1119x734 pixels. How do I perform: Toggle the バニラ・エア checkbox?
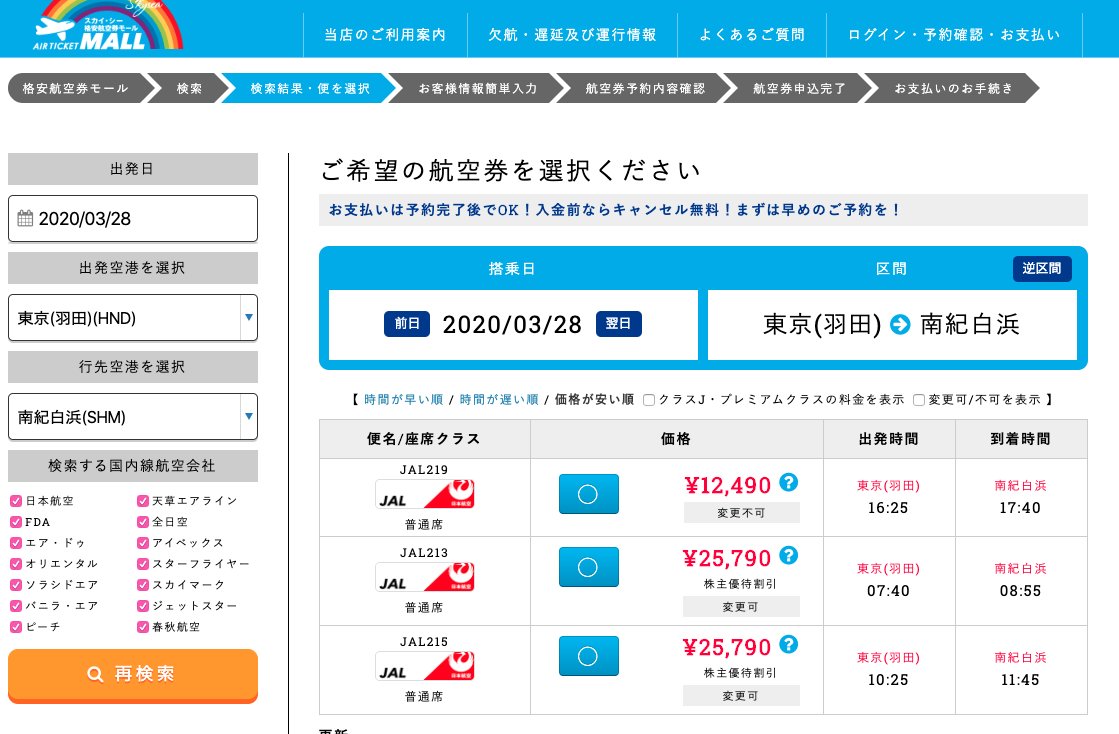coord(16,606)
